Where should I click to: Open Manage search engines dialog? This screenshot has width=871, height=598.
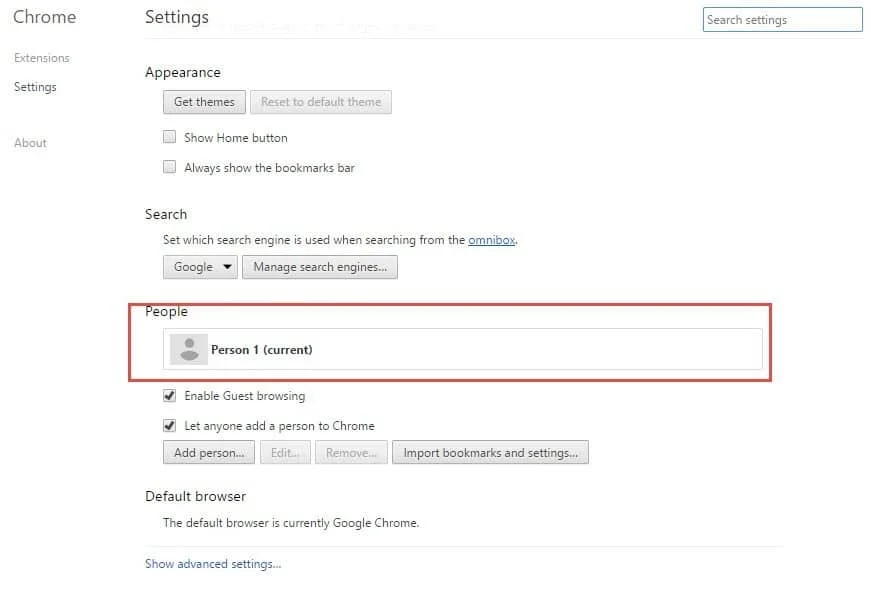point(321,267)
